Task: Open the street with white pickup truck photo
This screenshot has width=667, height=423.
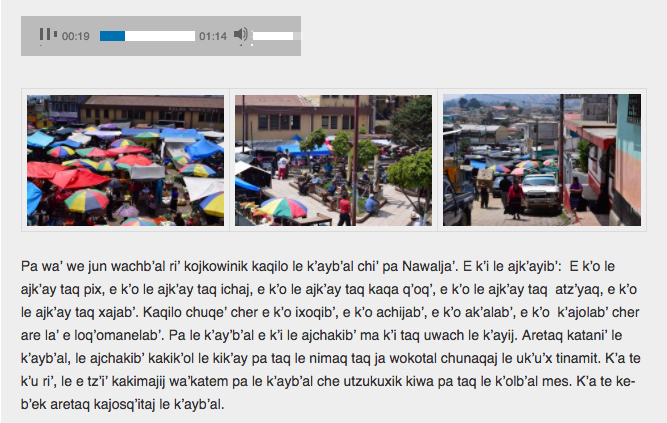Action: point(542,160)
